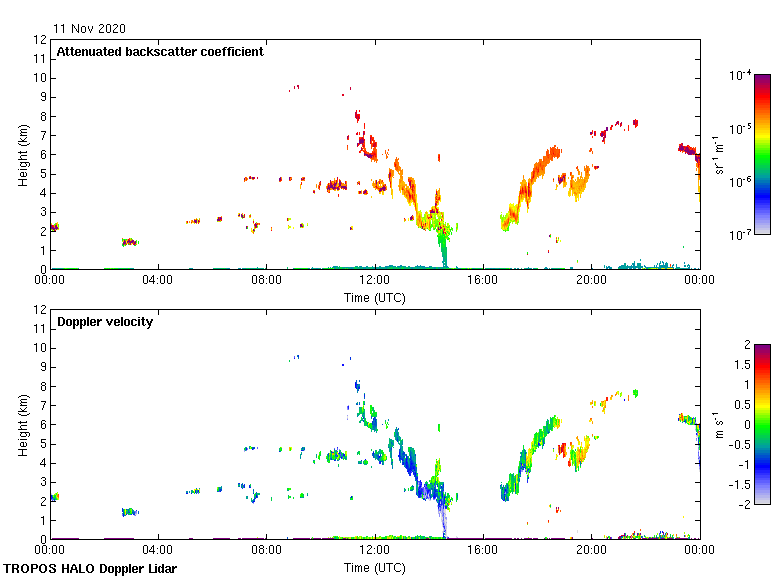Click the -2 label on velocity color bar
Screen dimensions: 780x580
point(745,503)
